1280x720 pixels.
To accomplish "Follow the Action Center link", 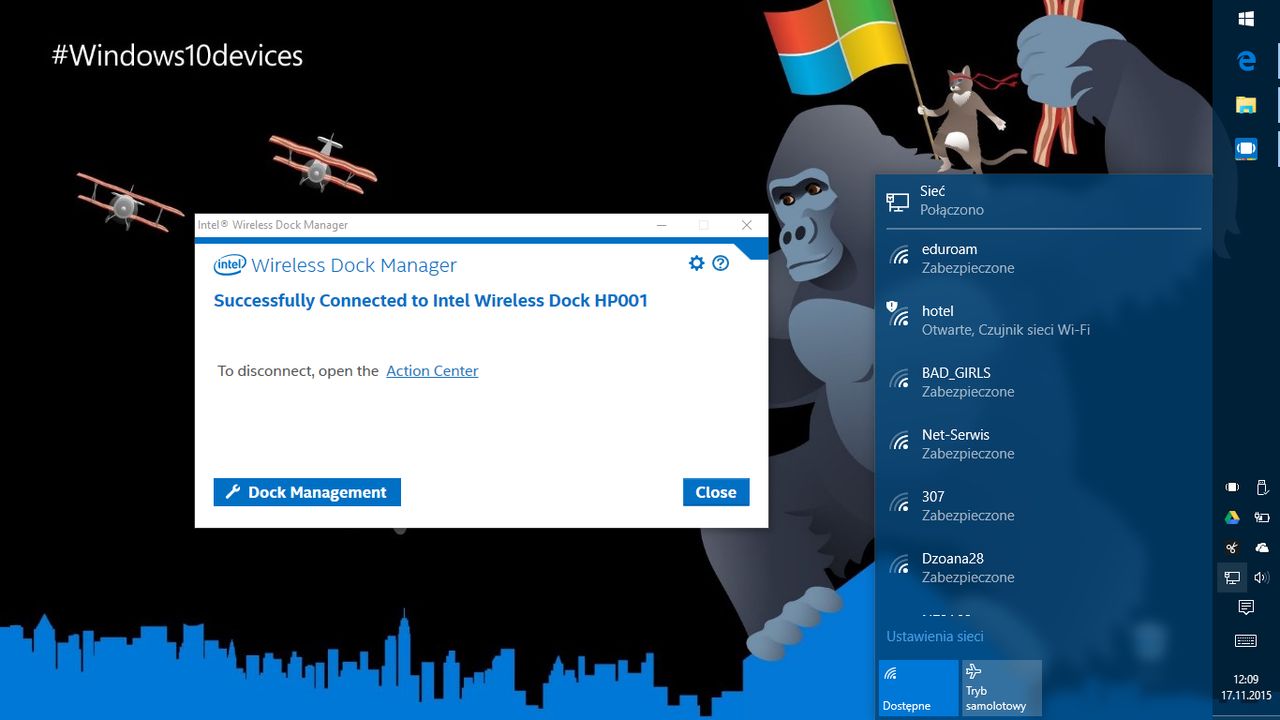I will pyautogui.click(x=432, y=371).
